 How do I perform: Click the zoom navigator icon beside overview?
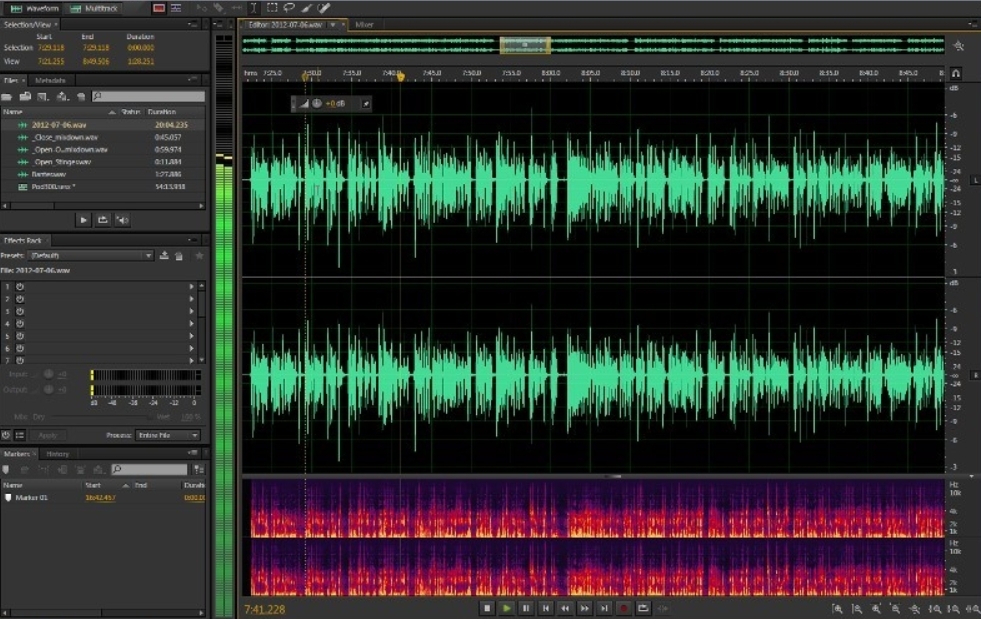tap(958, 46)
